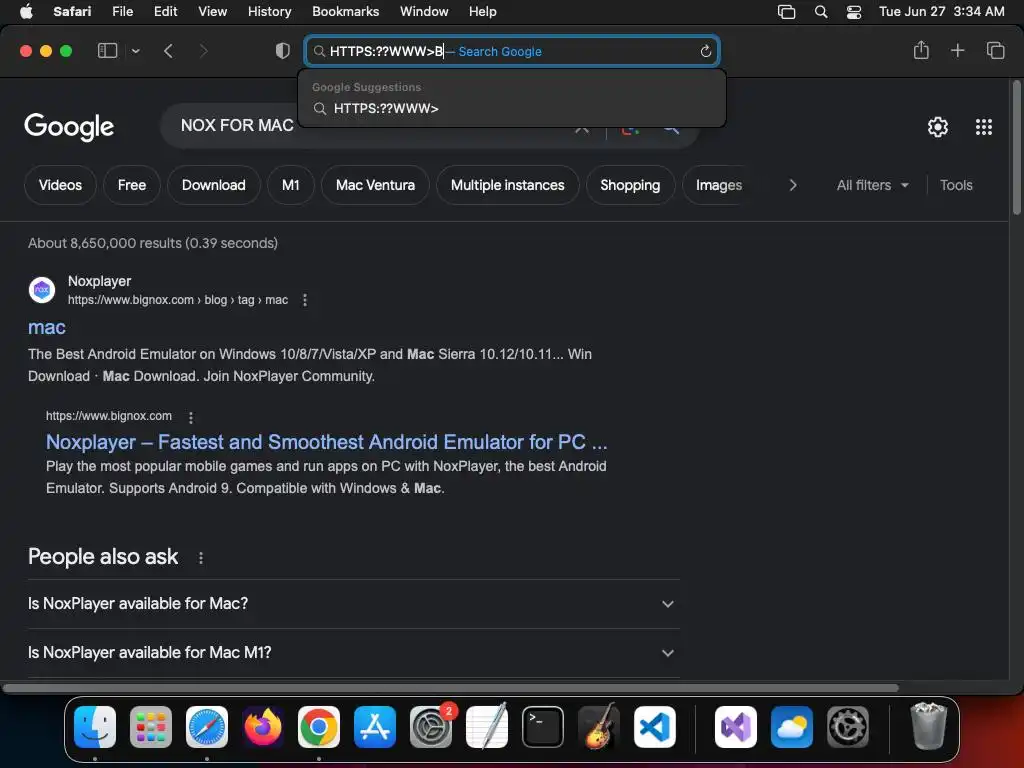This screenshot has width=1024, height=768.
Task: Click in the Safari address bar
Action: [512, 51]
